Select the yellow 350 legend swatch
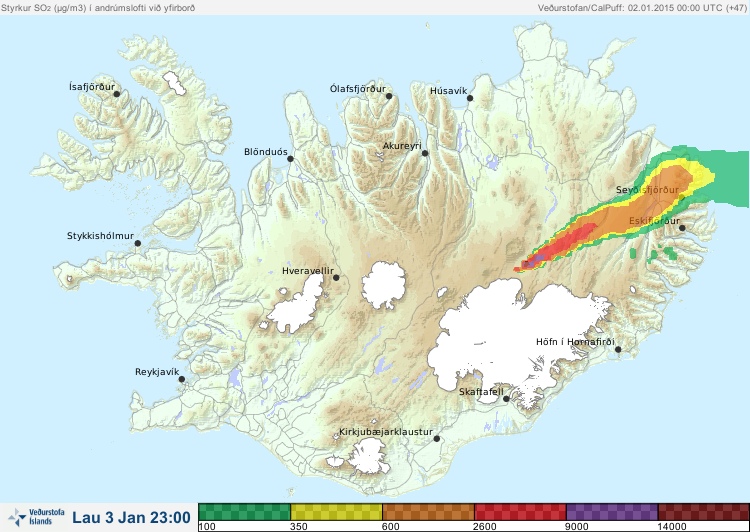The width and height of the screenshot is (750, 532). (x=337, y=512)
